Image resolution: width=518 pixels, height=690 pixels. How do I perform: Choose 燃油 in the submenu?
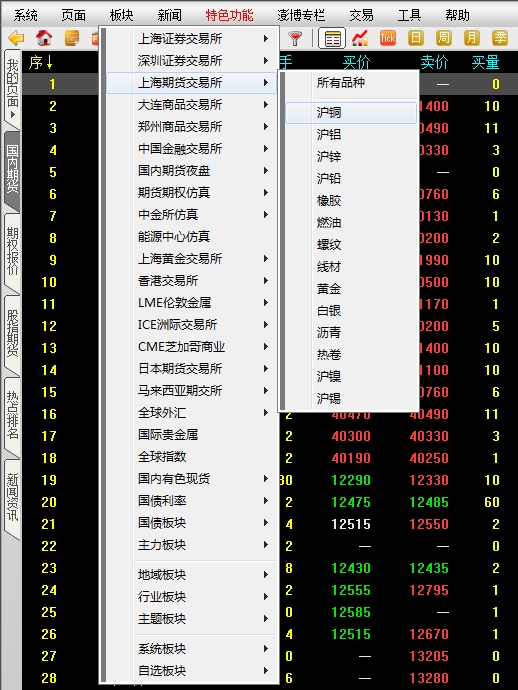click(x=351, y=223)
